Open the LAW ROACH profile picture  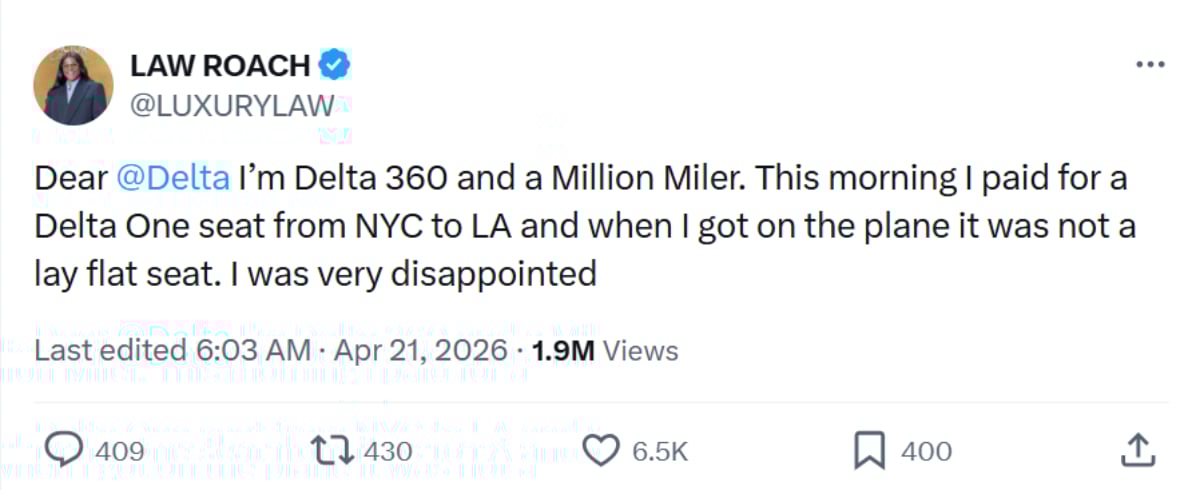tap(73, 85)
